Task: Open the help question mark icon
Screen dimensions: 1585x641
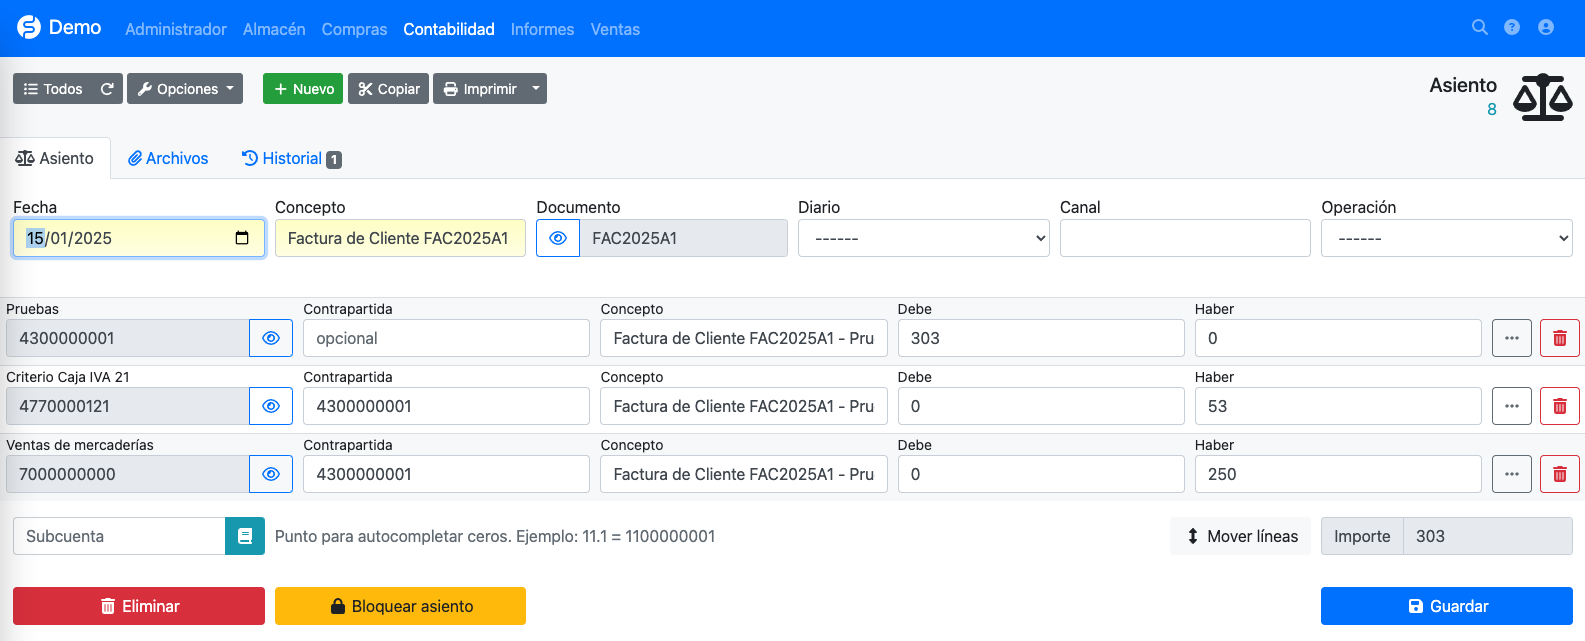Action: point(1512,28)
